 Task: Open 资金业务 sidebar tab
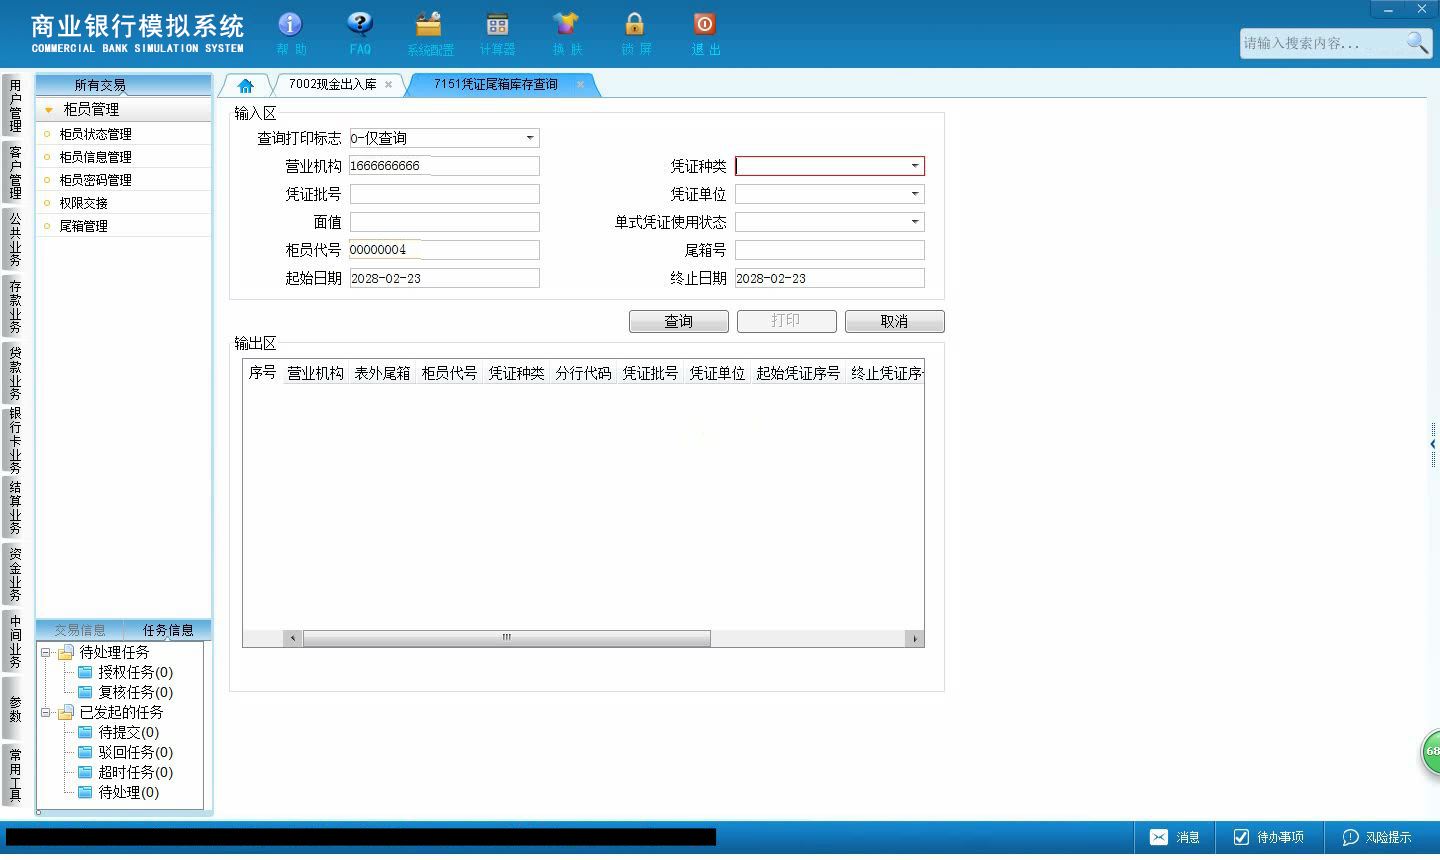click(15, 574)
